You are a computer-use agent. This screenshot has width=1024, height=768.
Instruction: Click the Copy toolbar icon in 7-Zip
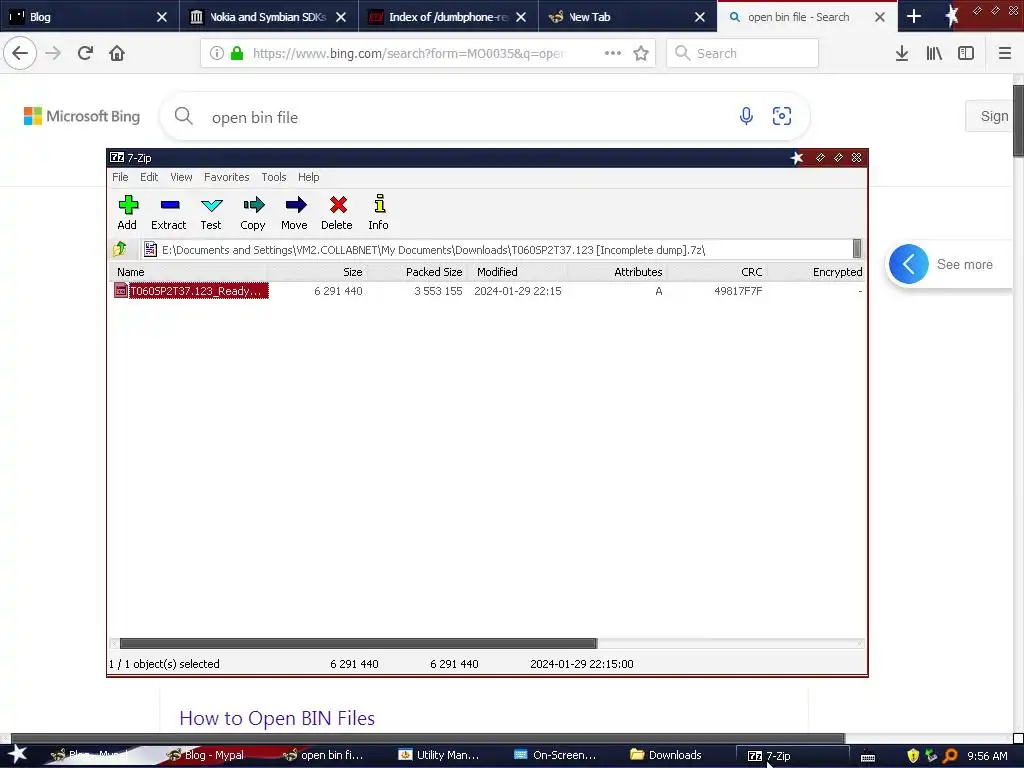[x=253, y=212]
